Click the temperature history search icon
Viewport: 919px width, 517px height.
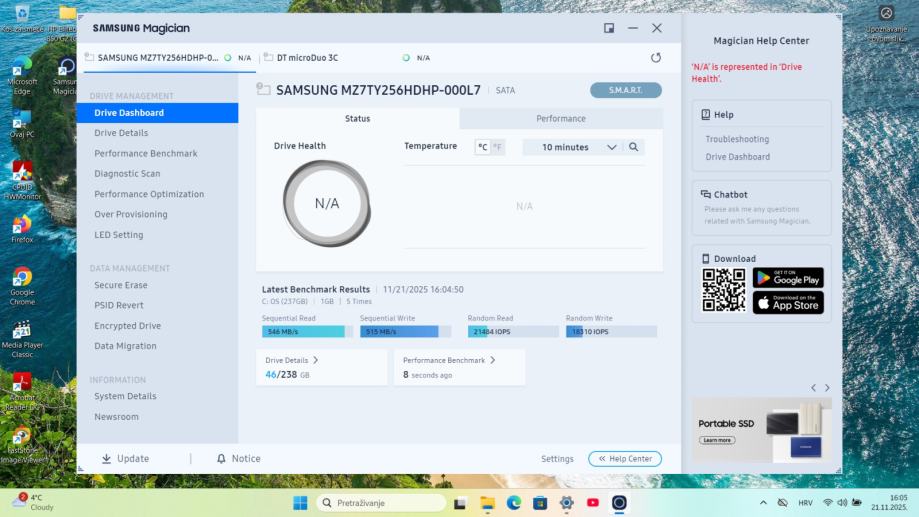[634, 147]
